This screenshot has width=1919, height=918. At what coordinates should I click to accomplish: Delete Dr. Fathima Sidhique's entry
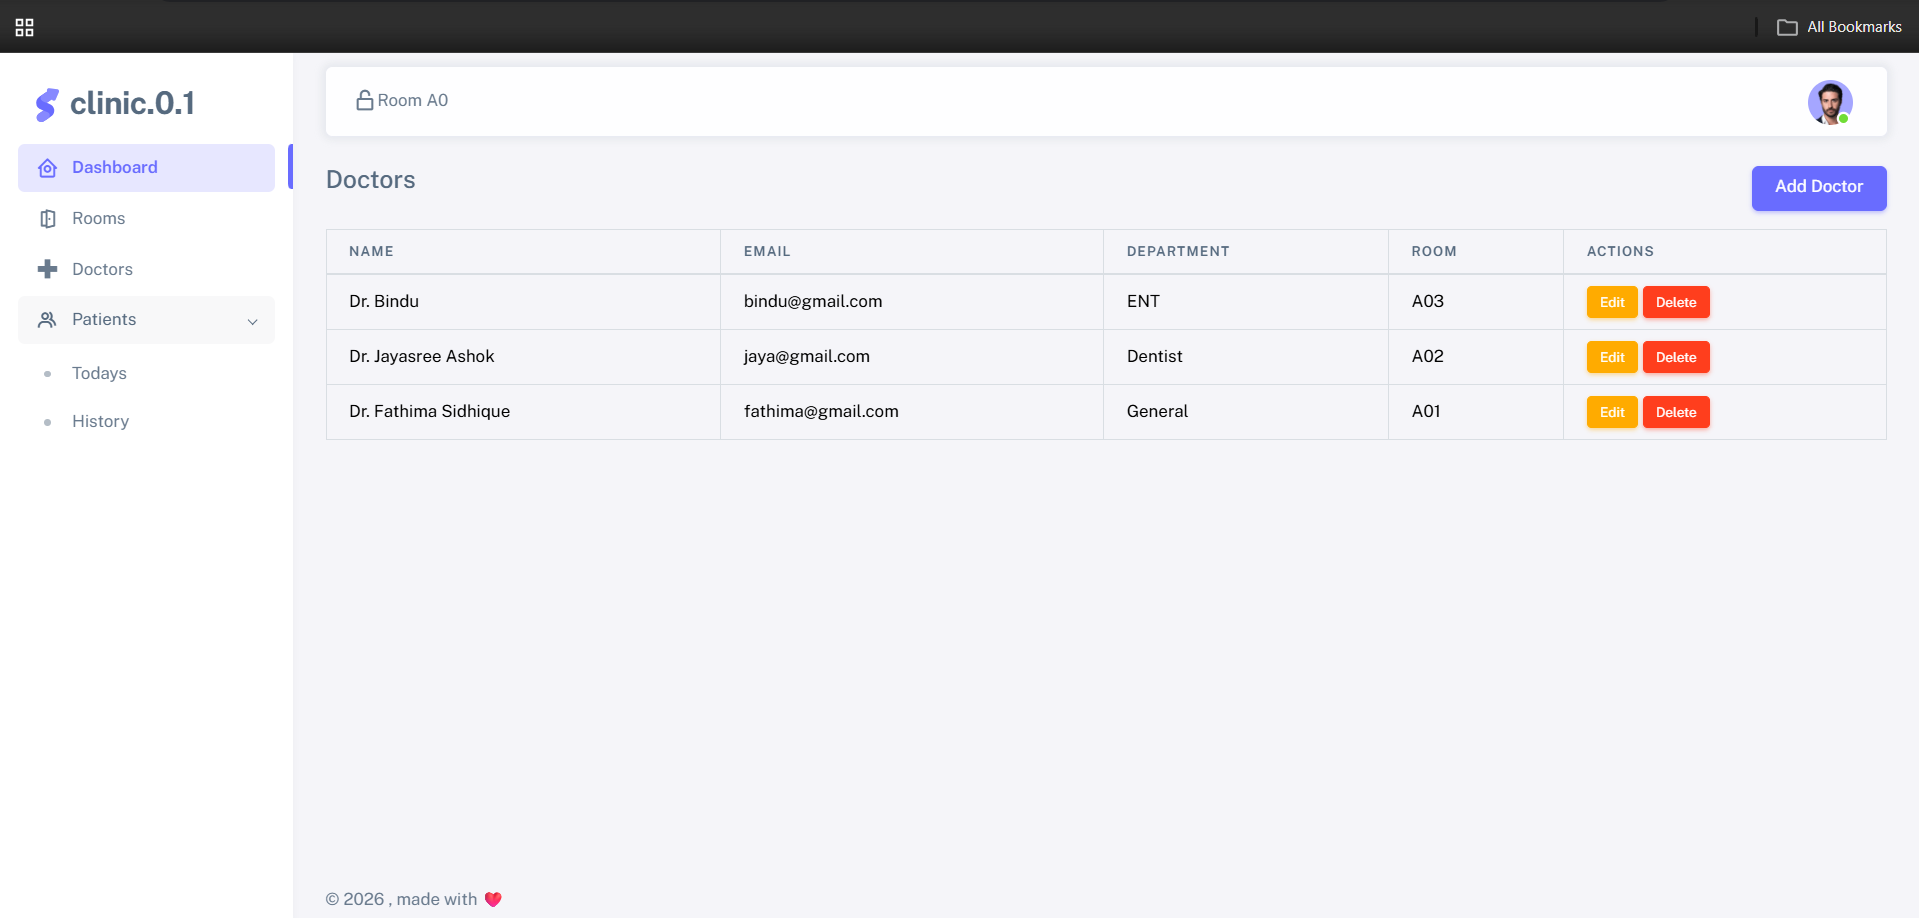click(1675, 412)
